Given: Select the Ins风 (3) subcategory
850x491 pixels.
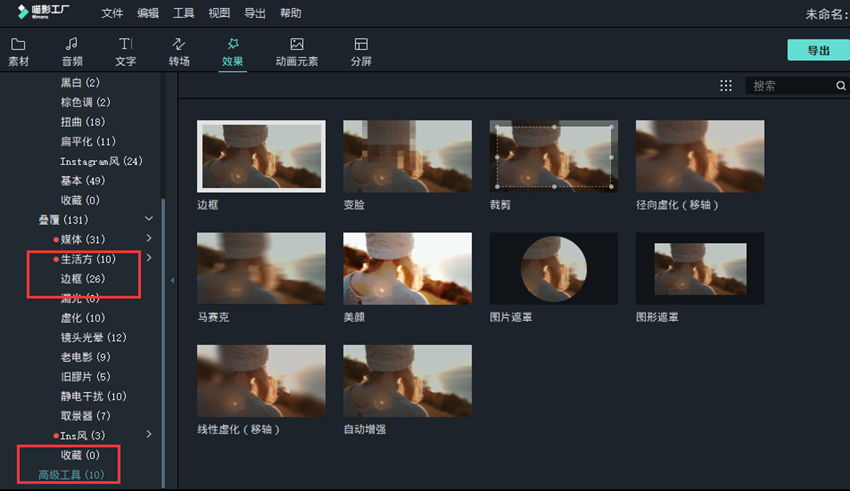Looking at the screenshot, I should pos(82,435).
